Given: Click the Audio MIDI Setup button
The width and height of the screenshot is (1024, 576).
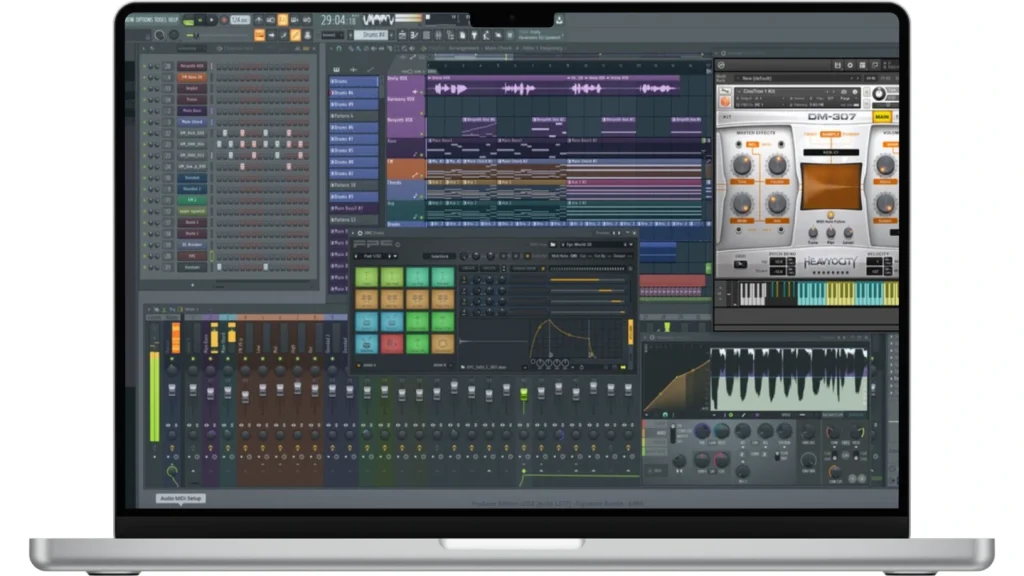Looking at the screenshot, I should 181,498.
